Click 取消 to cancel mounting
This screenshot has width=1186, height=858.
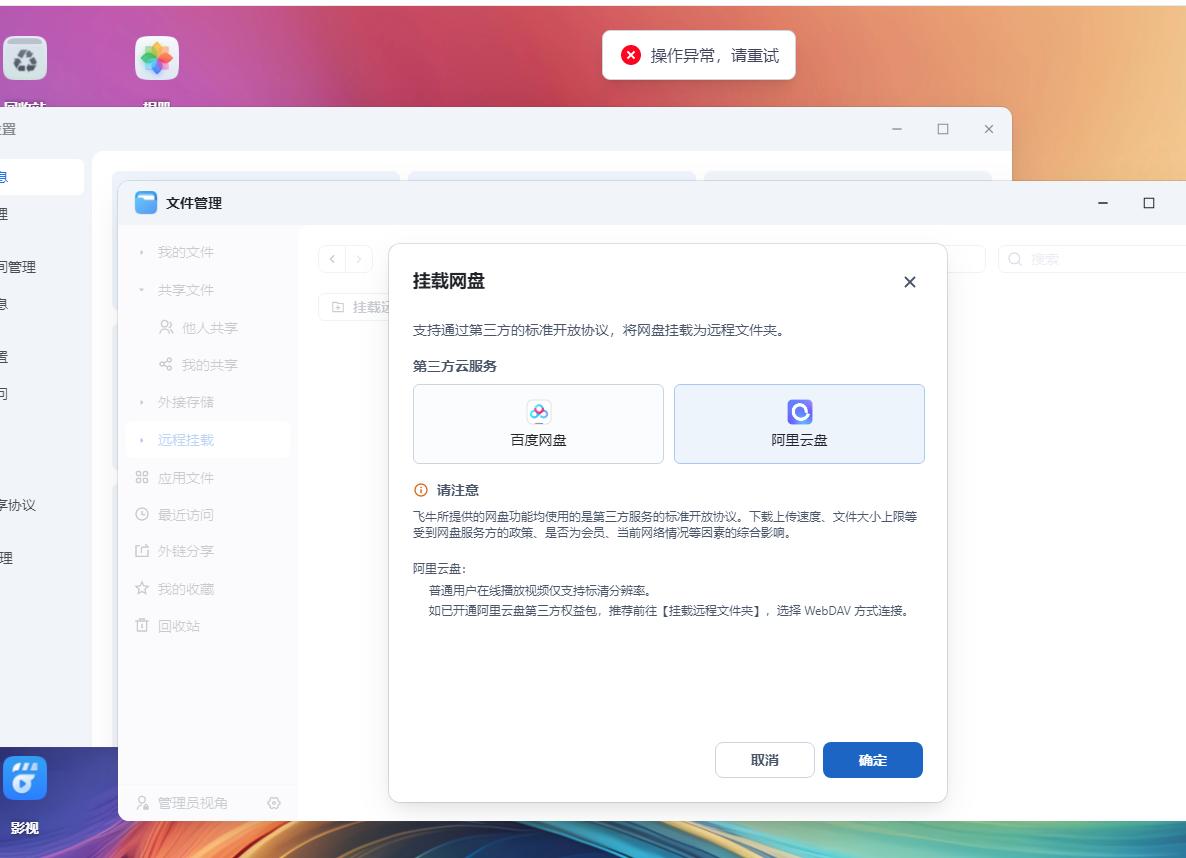(x=765, y=760)
